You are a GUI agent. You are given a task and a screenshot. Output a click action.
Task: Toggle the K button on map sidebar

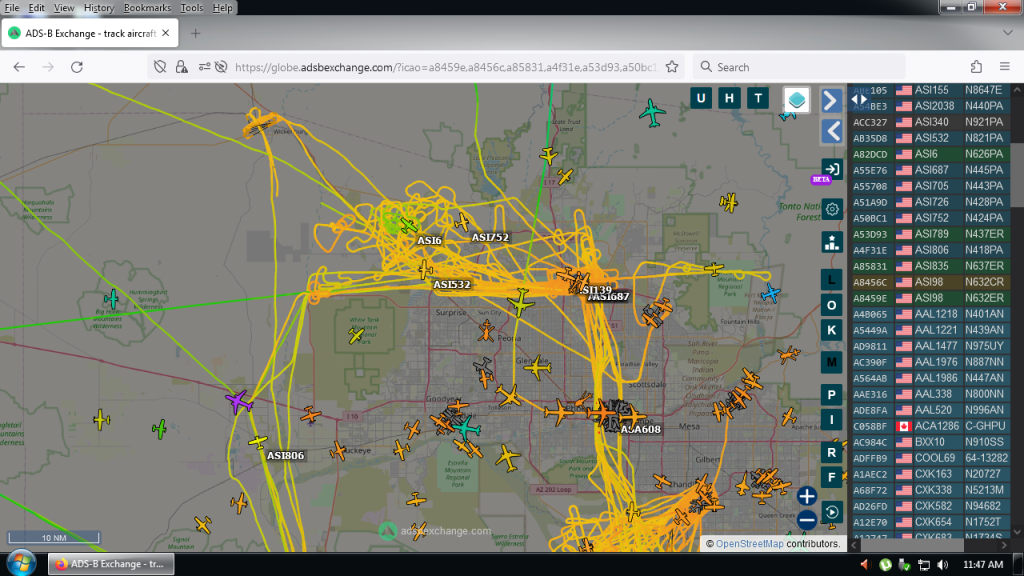pos(831,330)
